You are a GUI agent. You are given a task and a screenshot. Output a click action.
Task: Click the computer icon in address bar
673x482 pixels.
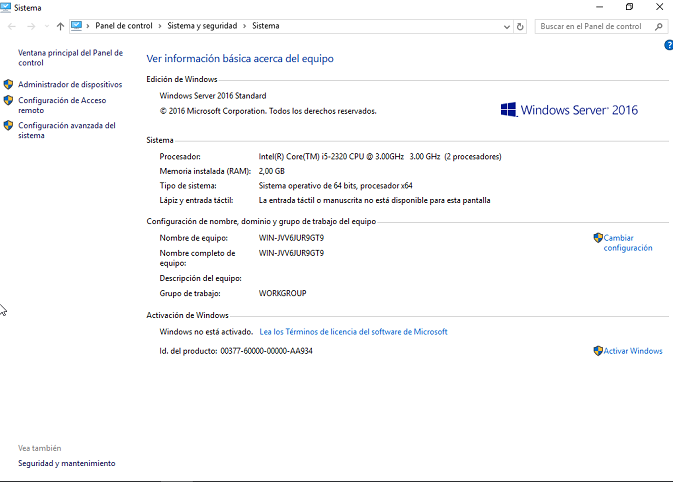click(x=76, y=26)
